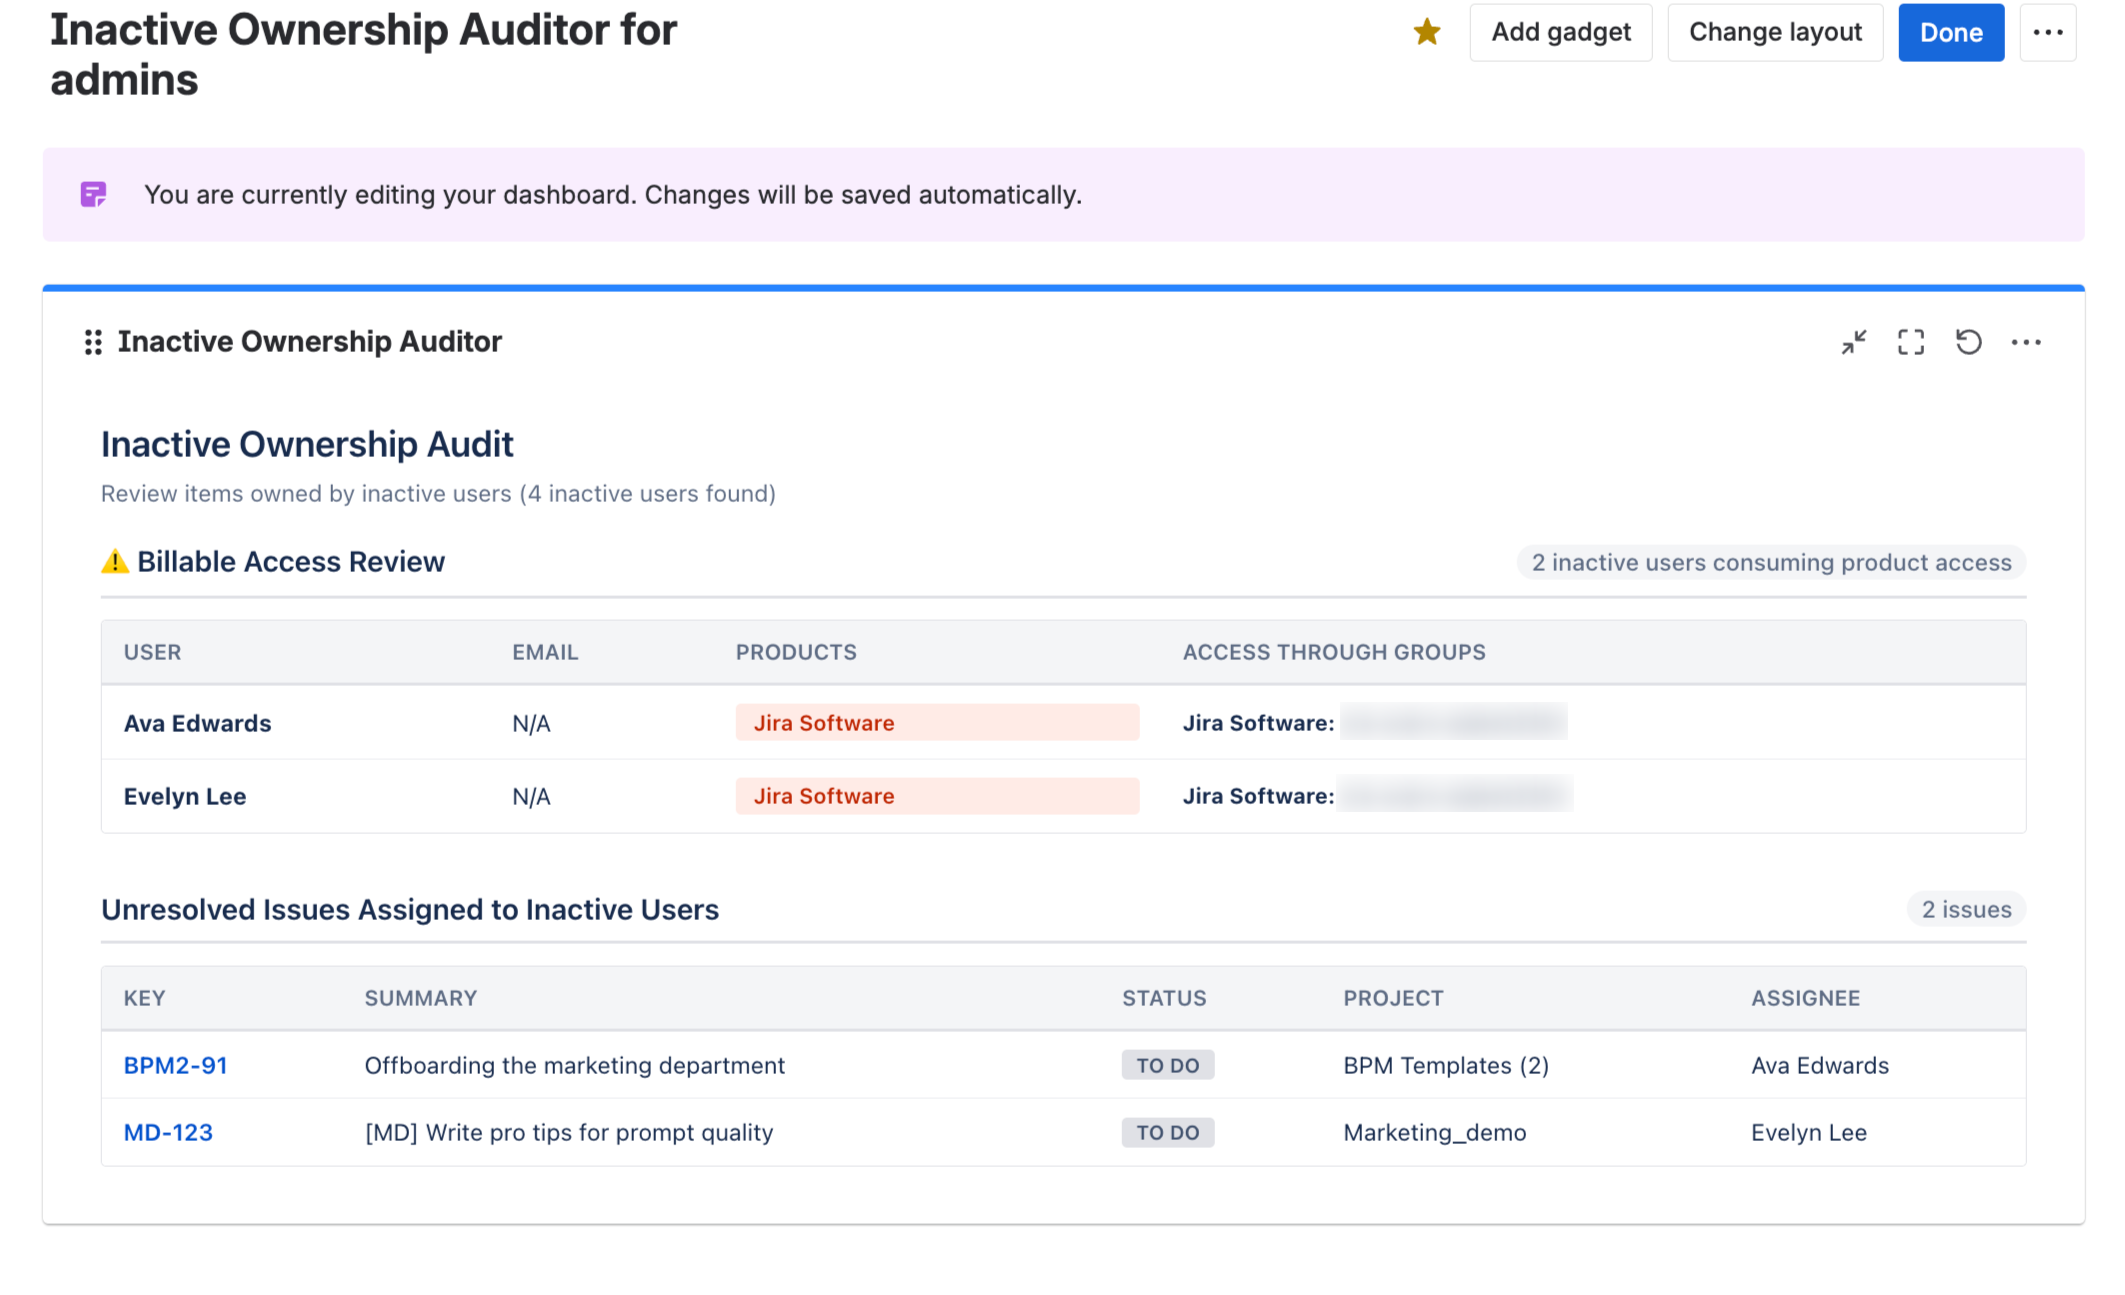Image resolution: width=2125 pixels, height=1295 pixels.
Task: Click the ASSIGNEE column header
Action: (1805, 998)
